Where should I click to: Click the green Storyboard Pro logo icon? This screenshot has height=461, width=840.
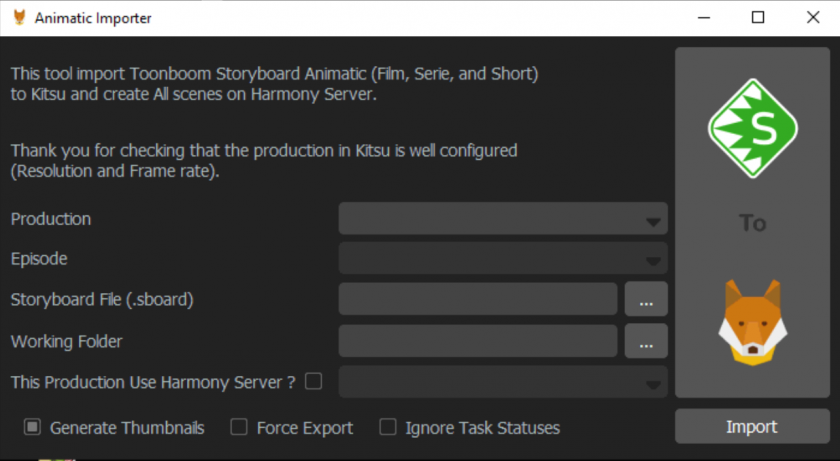point(753,129)
